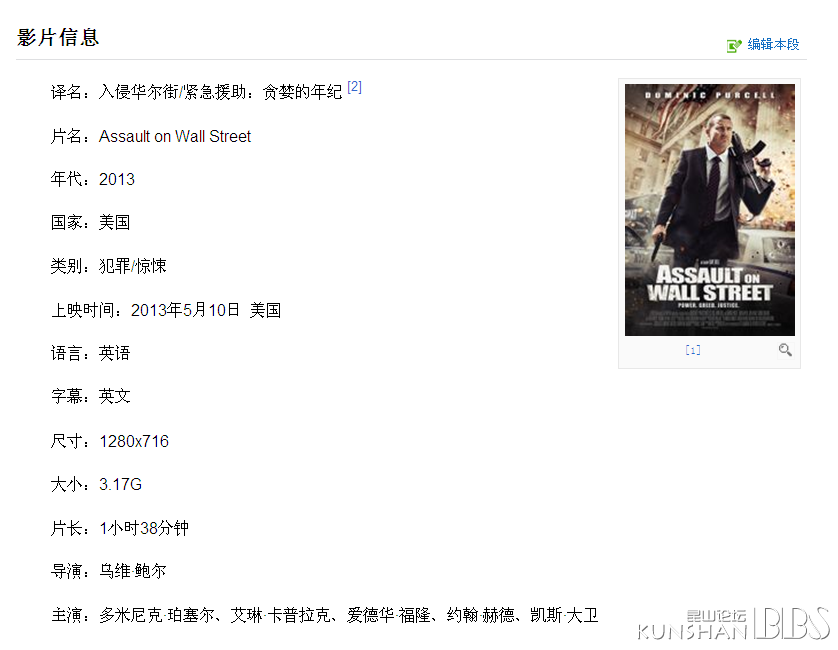This screenshot has height=650, width=838.
Task: Click the magnifier icon under poster
Action: click(x=785, y=350)
